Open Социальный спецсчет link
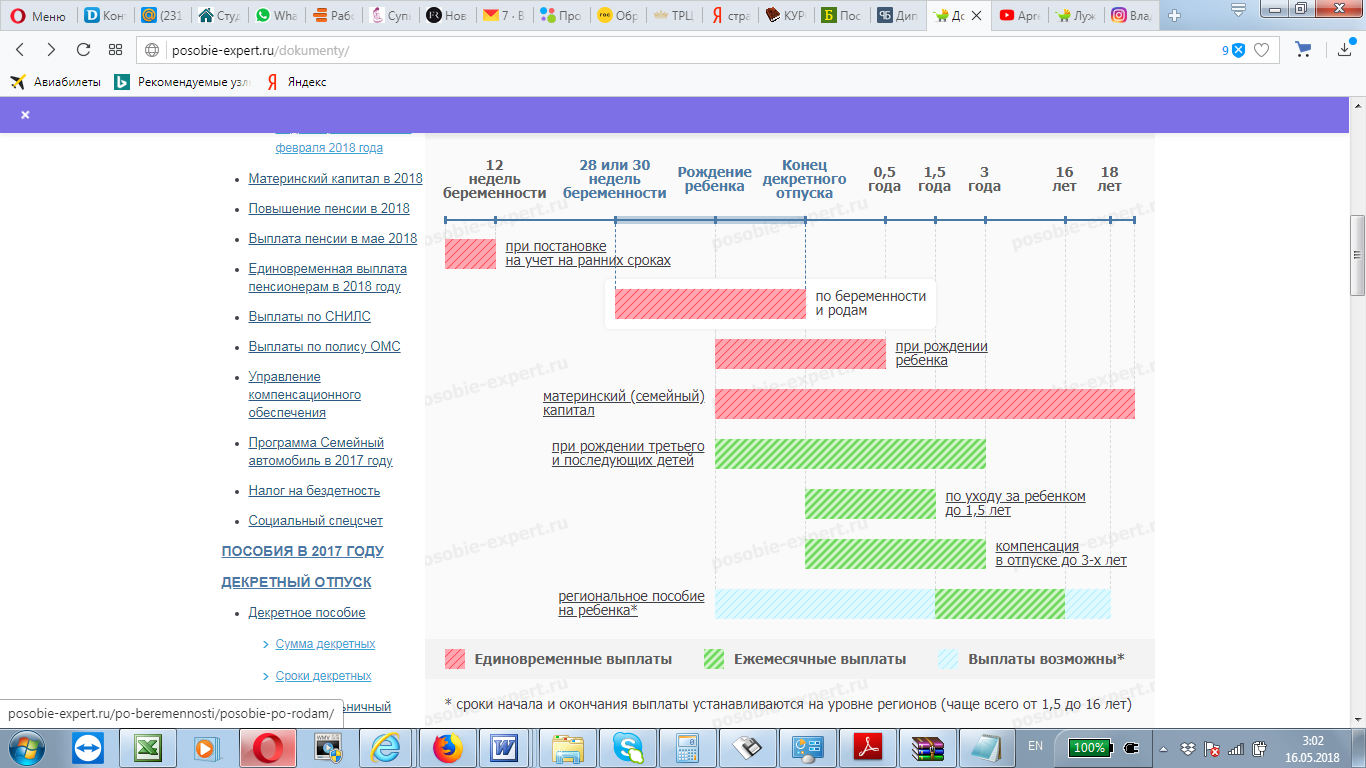The height and width of the screenshot is (768, 1366). coord(315,521)
